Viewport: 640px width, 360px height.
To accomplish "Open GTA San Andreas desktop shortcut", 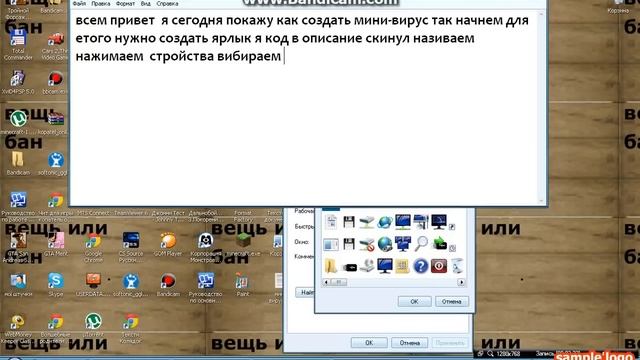I will click(x=18, y=246).
